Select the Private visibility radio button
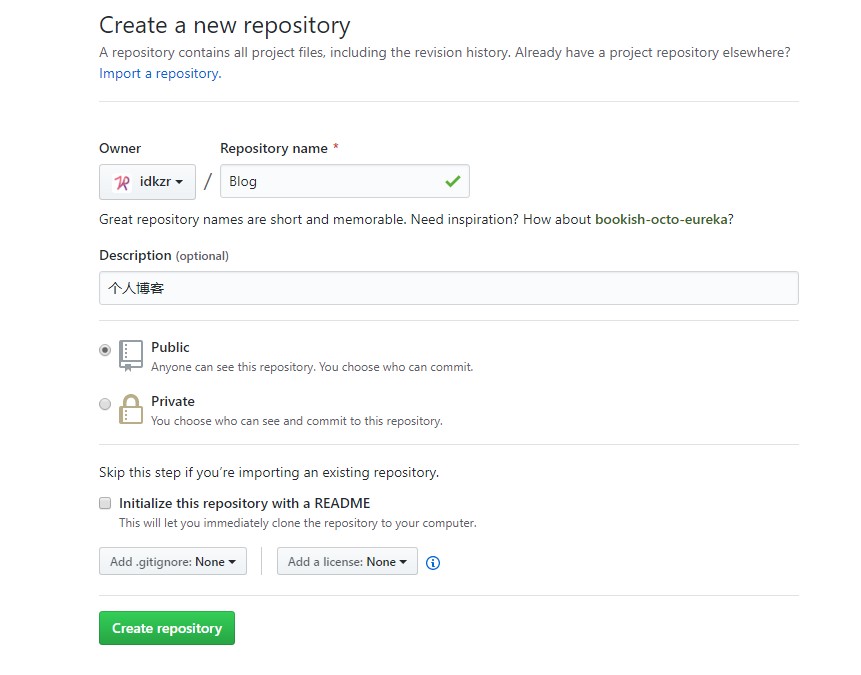This screenshot has height=675, width=861. pos(105,404)
